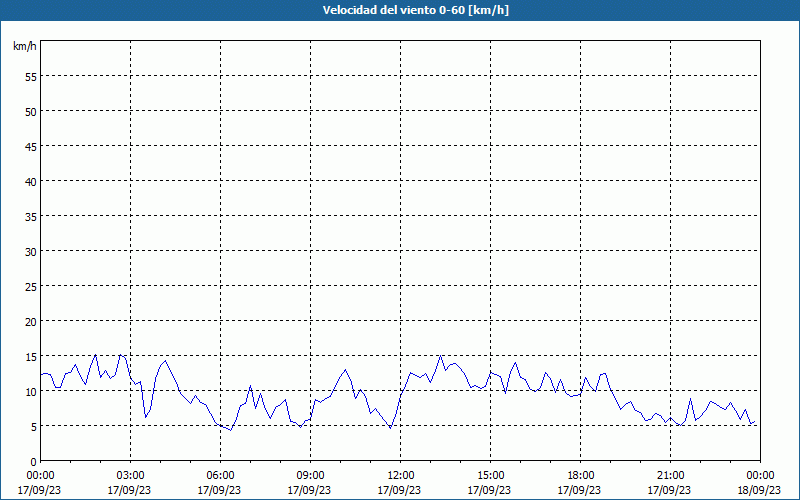Screen dimensions: 800x500
Task: Select the 18:00 time marker on the x-axis
Action: point(580,475)
